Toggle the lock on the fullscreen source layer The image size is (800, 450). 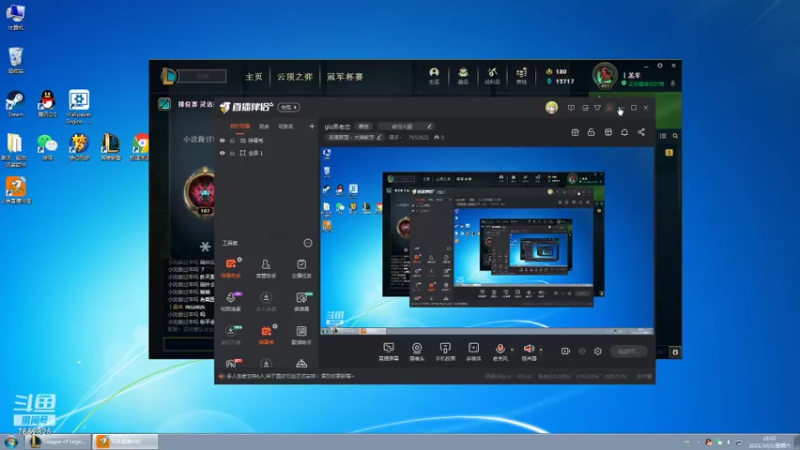pos(232,153)
